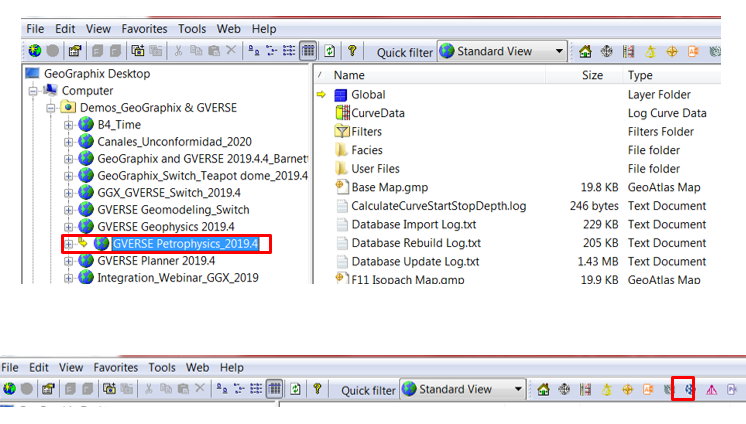746x424 pixels.
Task: Expand the GVERSE Planner 2019.4 project node
Action: (x=69, y=261)
